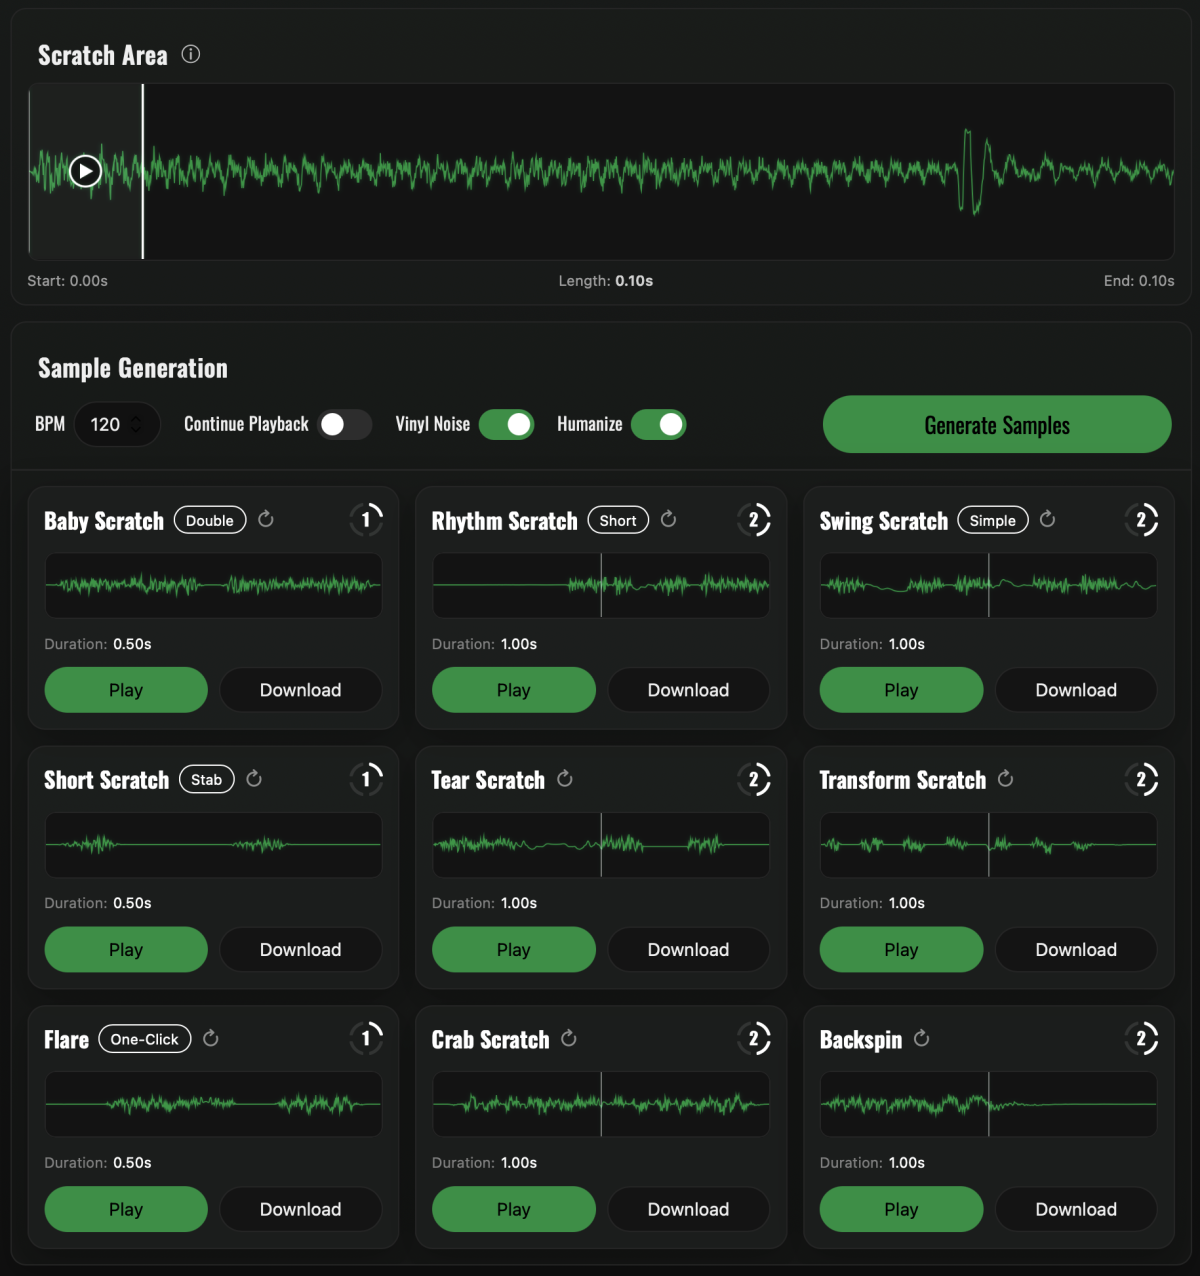Turn off the Vinyl Noise switch
The height and width of the screenshot is (1276, 1200).
[507, 425]
